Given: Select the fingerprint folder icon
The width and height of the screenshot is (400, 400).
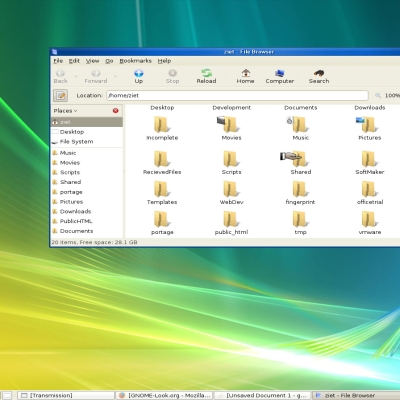Looking at the screenshot, I should [x=300, y=189].
